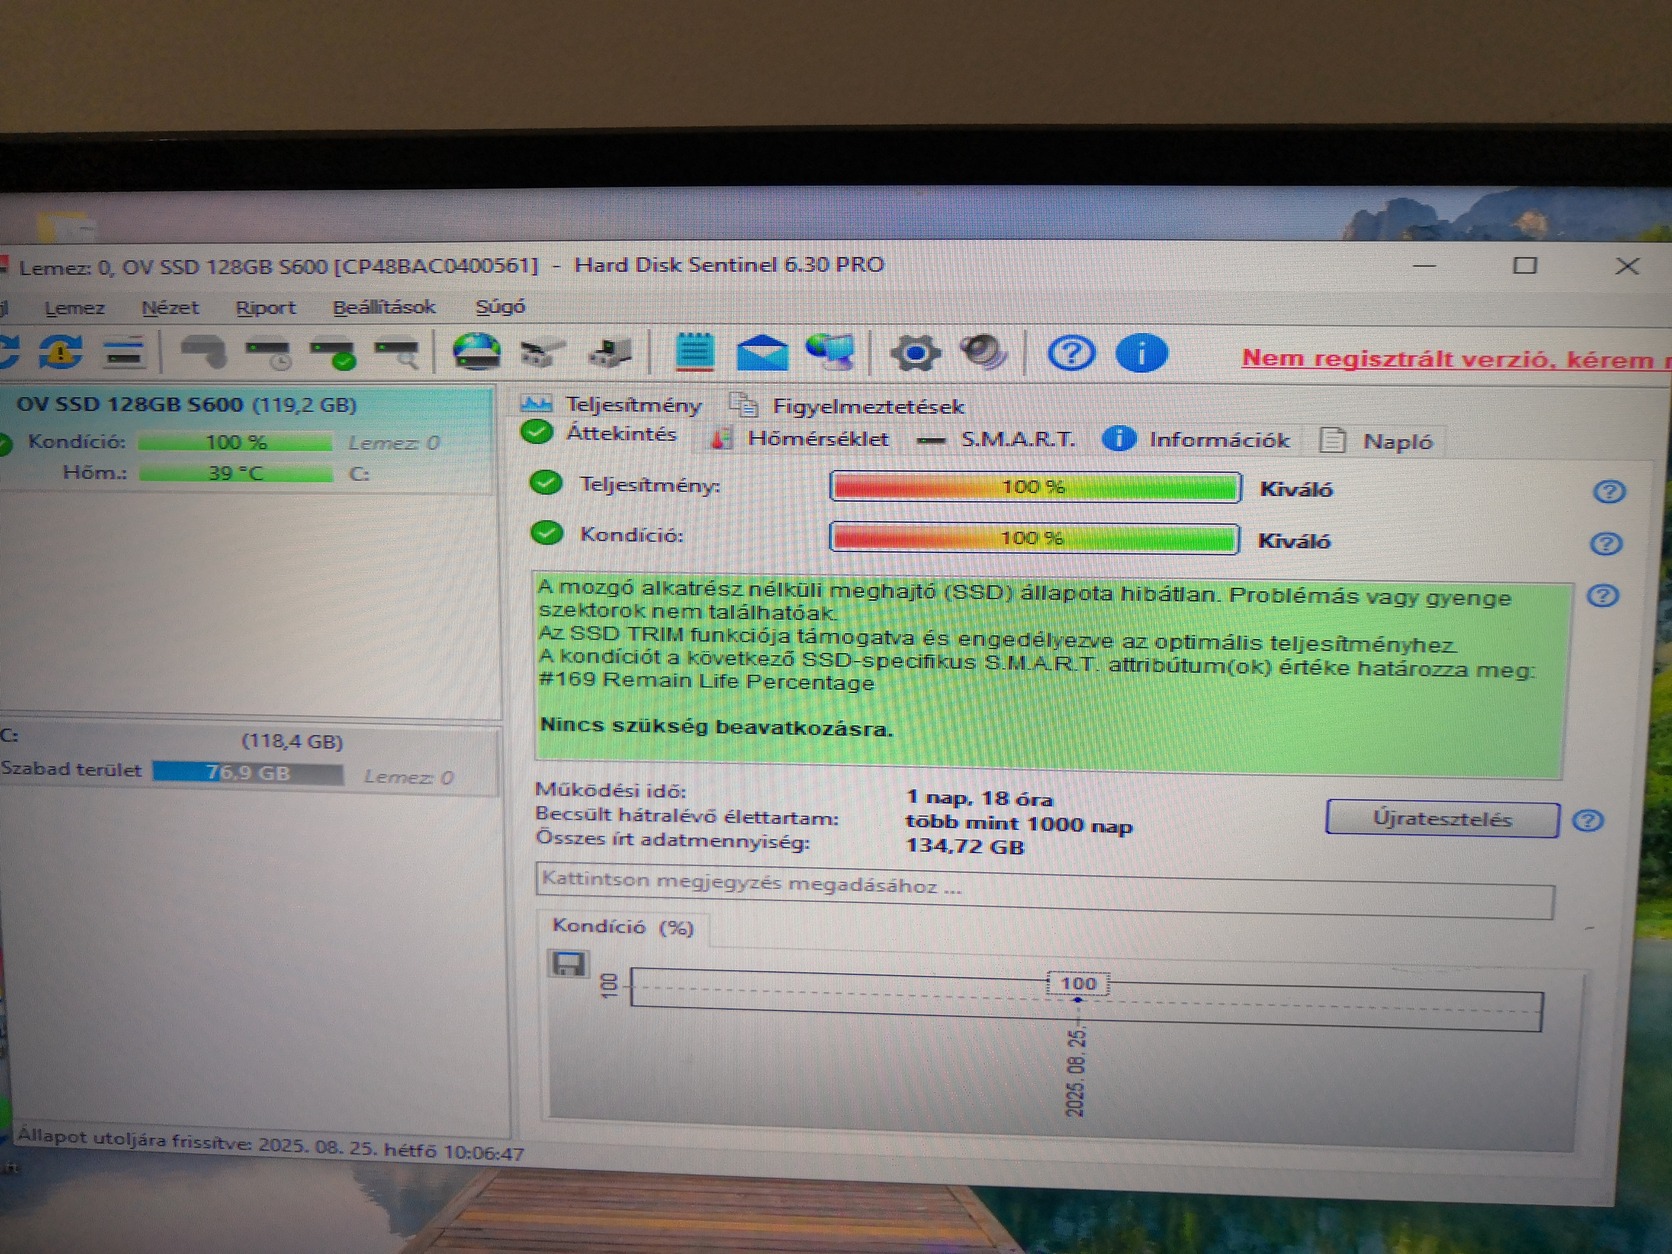Maximize the Hard Disk Sentinel window

1525,265
